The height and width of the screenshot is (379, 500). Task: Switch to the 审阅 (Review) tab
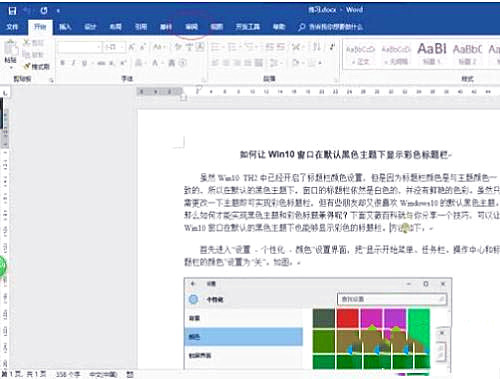192,27
